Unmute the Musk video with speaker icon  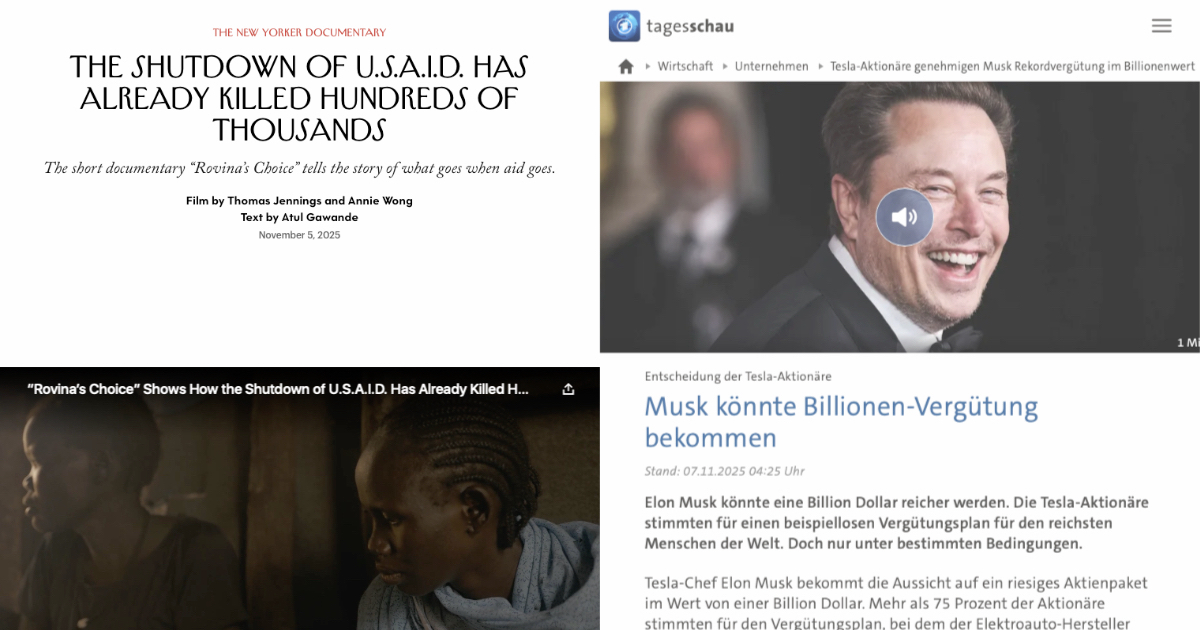[x=904, y=217]
